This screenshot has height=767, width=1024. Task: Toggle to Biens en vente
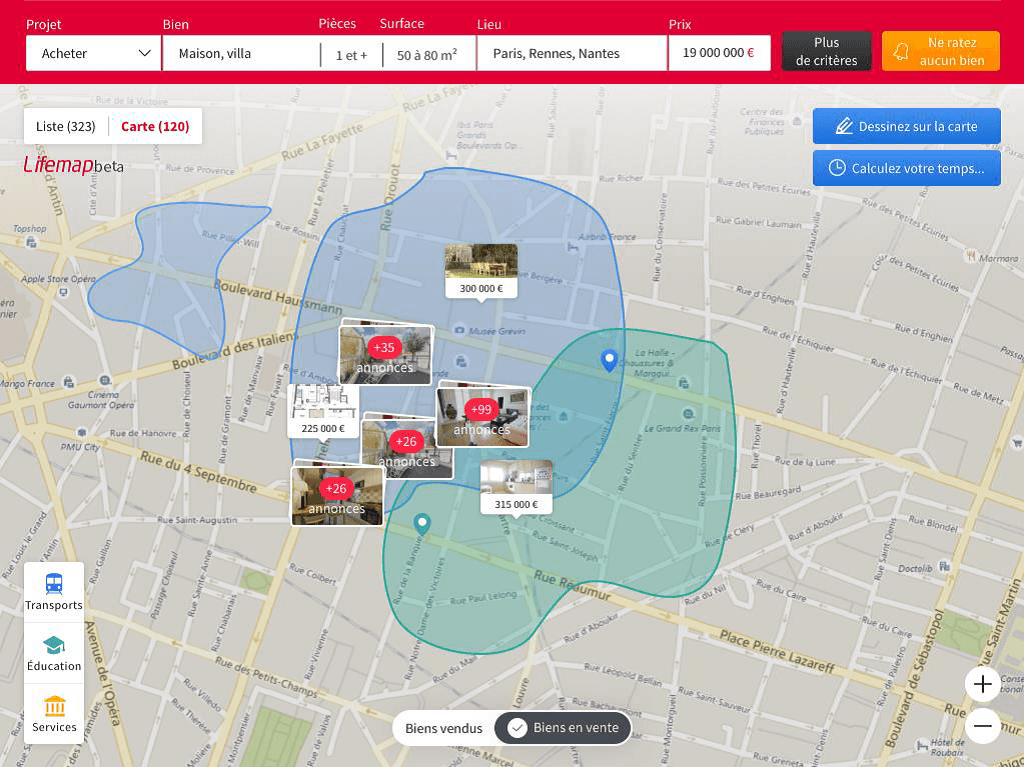[x=563, y=728]
